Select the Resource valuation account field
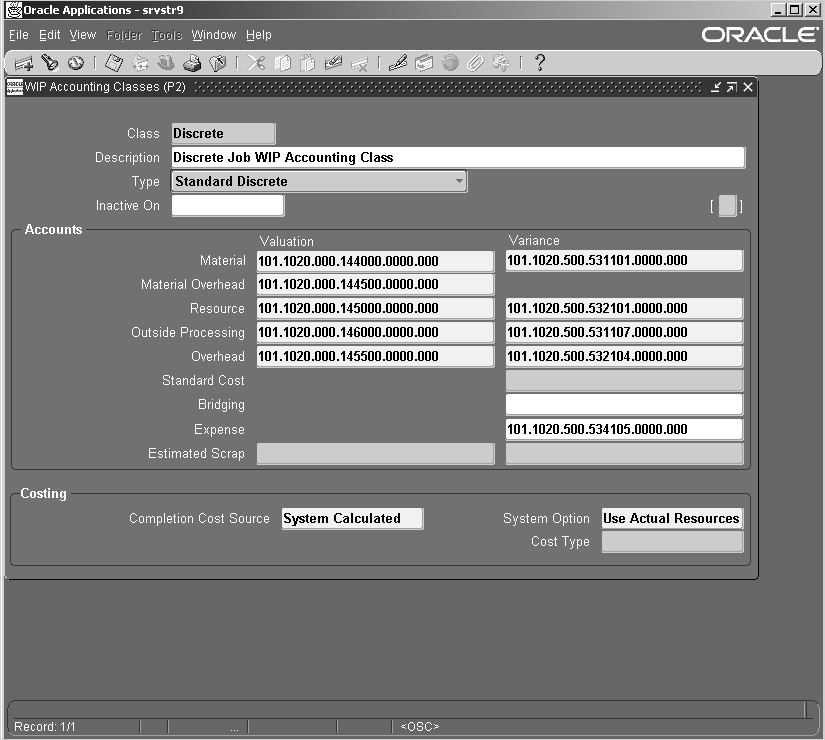825x740 pixels. [x=375, y=308]
